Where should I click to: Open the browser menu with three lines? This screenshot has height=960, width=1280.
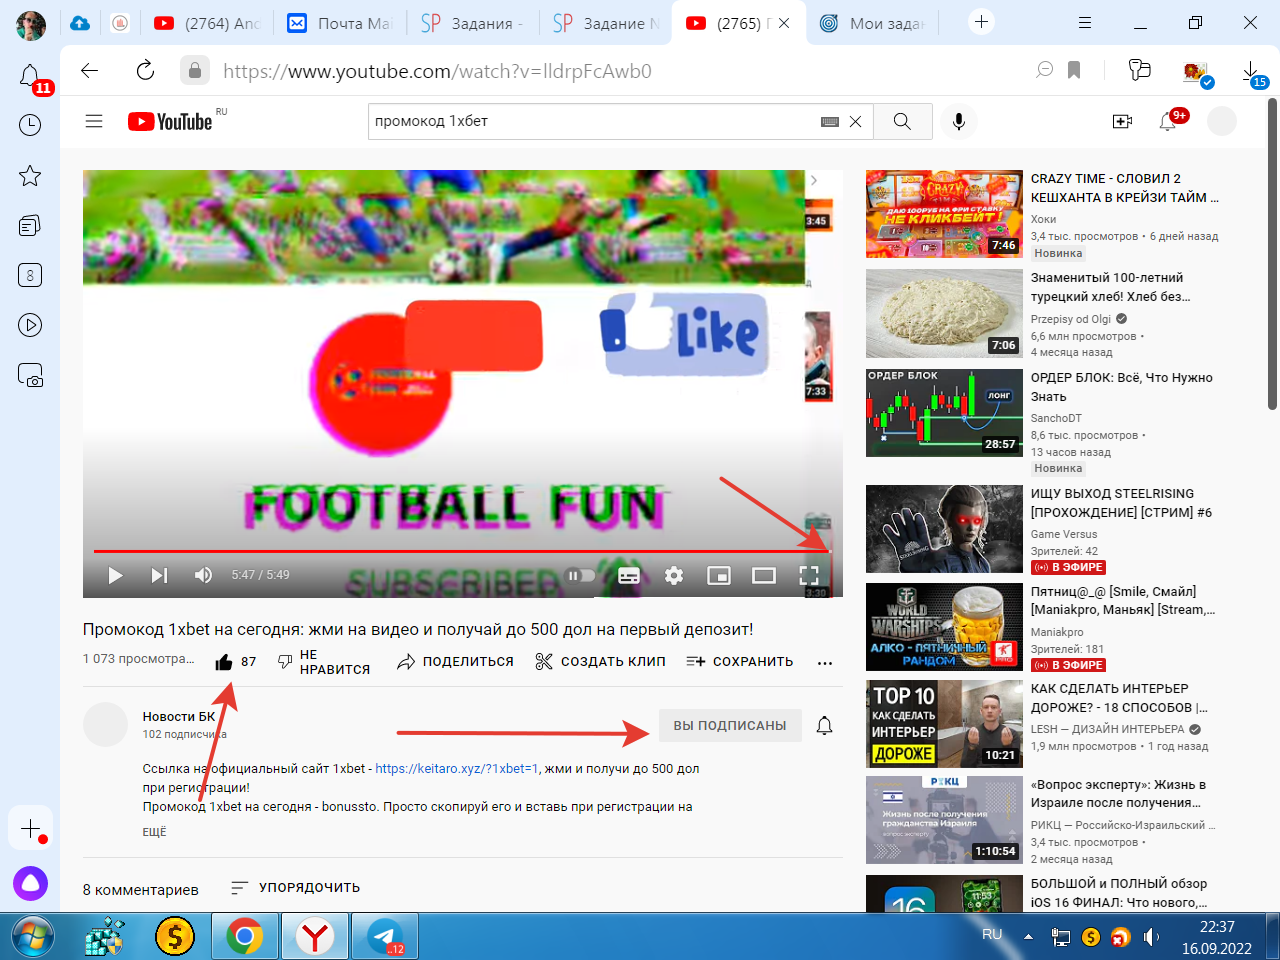(1085, 22)
